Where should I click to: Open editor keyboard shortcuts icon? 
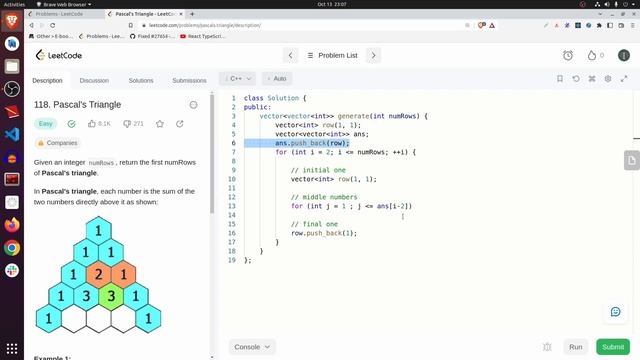click(592, 78)
